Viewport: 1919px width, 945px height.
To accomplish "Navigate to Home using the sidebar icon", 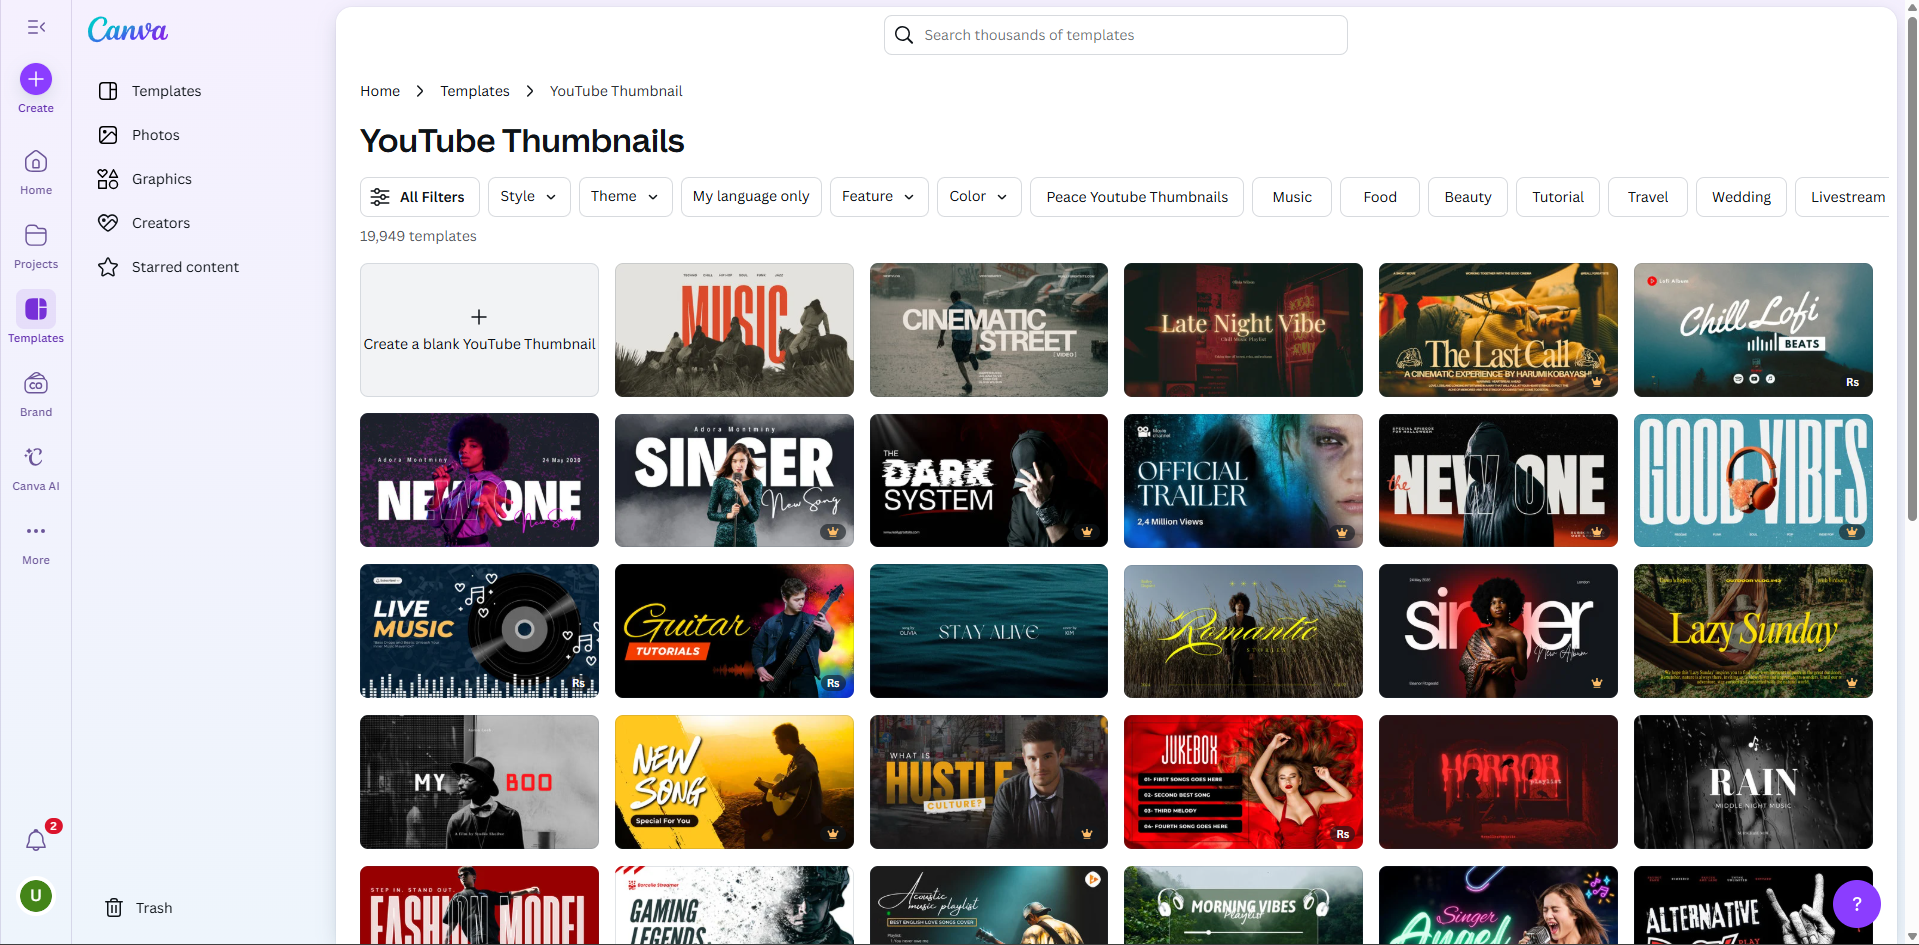I will click(x=35, y=170).
